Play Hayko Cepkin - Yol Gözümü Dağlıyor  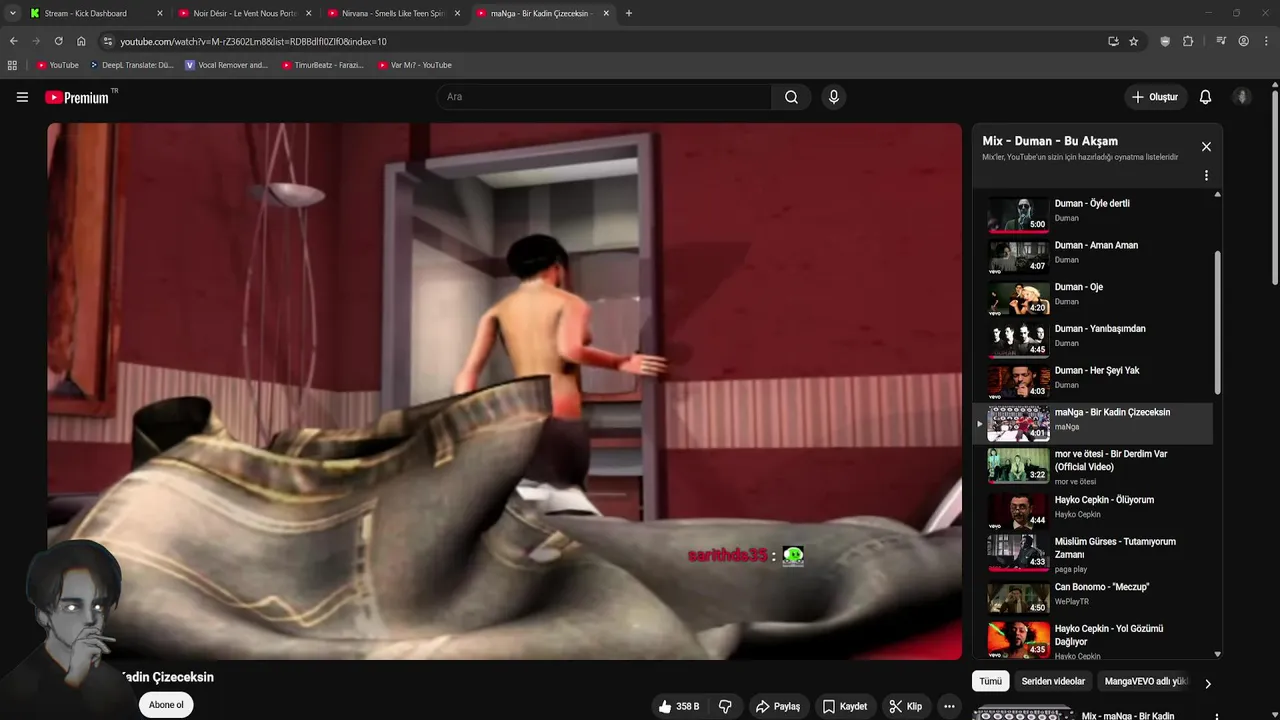1093,639
